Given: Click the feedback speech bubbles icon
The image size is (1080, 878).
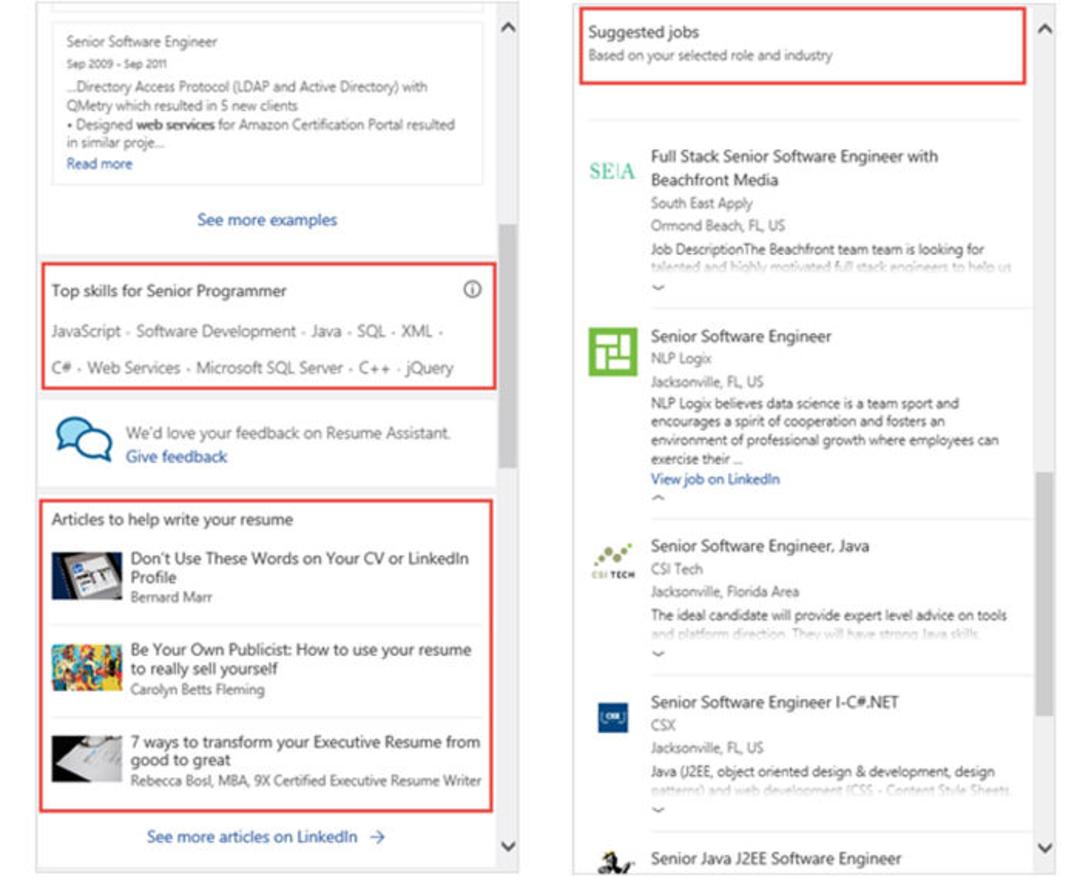Looking at the screenshot, I should [x=84, y=439].
